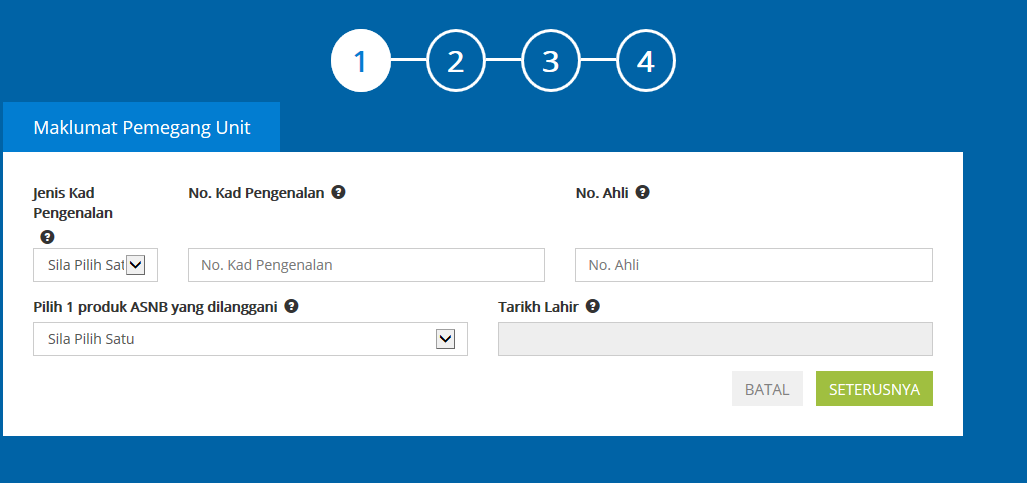Focus the No. Ahli input field
Viewport: 1027px width, 483px height.
point(754,265)
